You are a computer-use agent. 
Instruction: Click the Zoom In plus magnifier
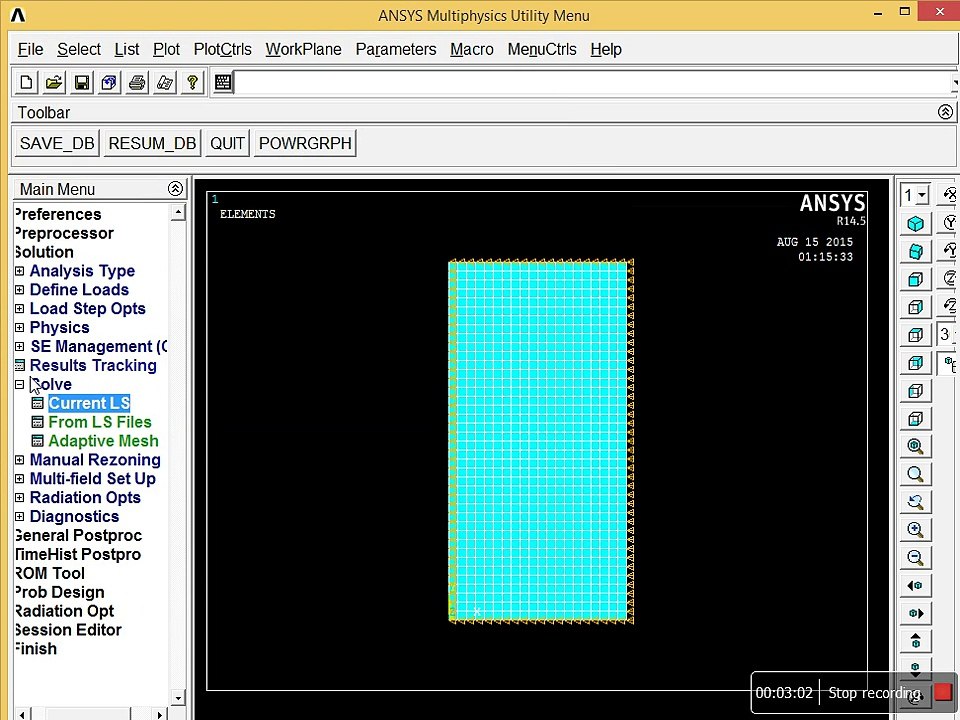pyautogui.click(x=915, y=530)
